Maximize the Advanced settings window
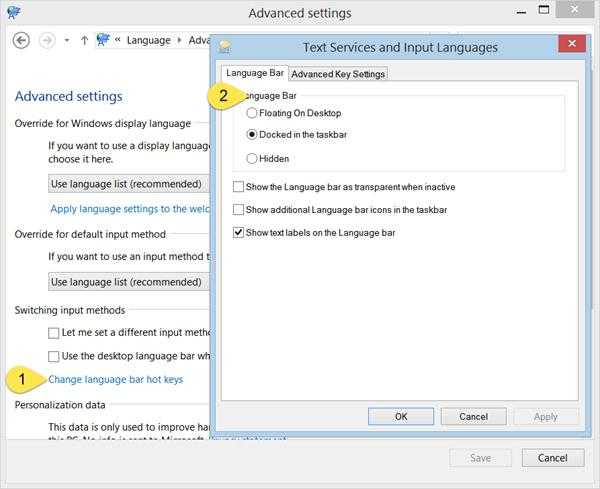Image resolution: width=600 pixels, height=489 pixels. click(x=543, y=10)
